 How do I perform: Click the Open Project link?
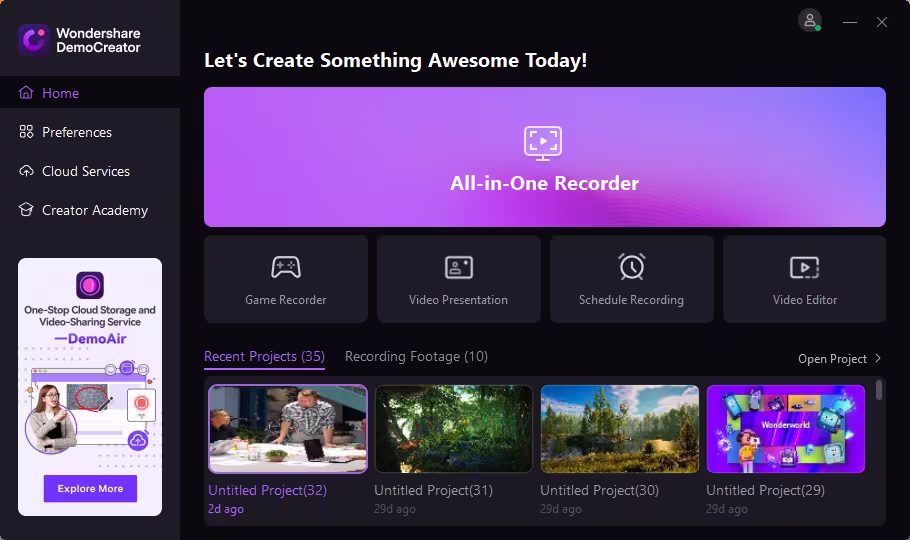point(832,359)
